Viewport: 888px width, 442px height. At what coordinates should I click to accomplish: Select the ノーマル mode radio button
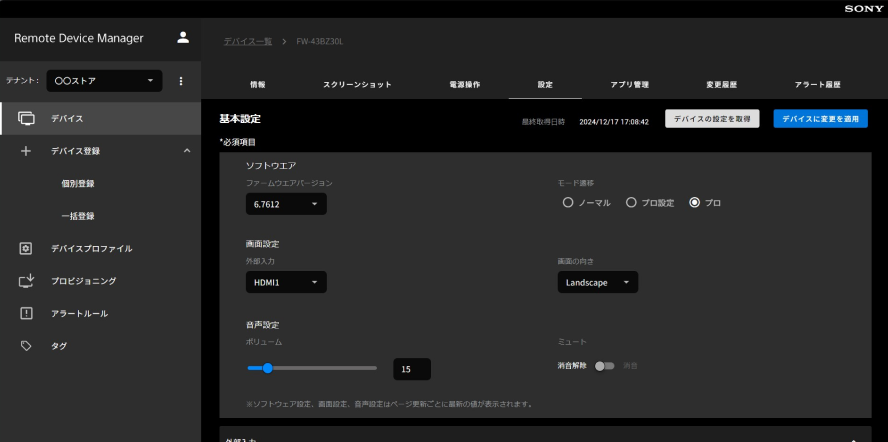(x=568, y=202)
